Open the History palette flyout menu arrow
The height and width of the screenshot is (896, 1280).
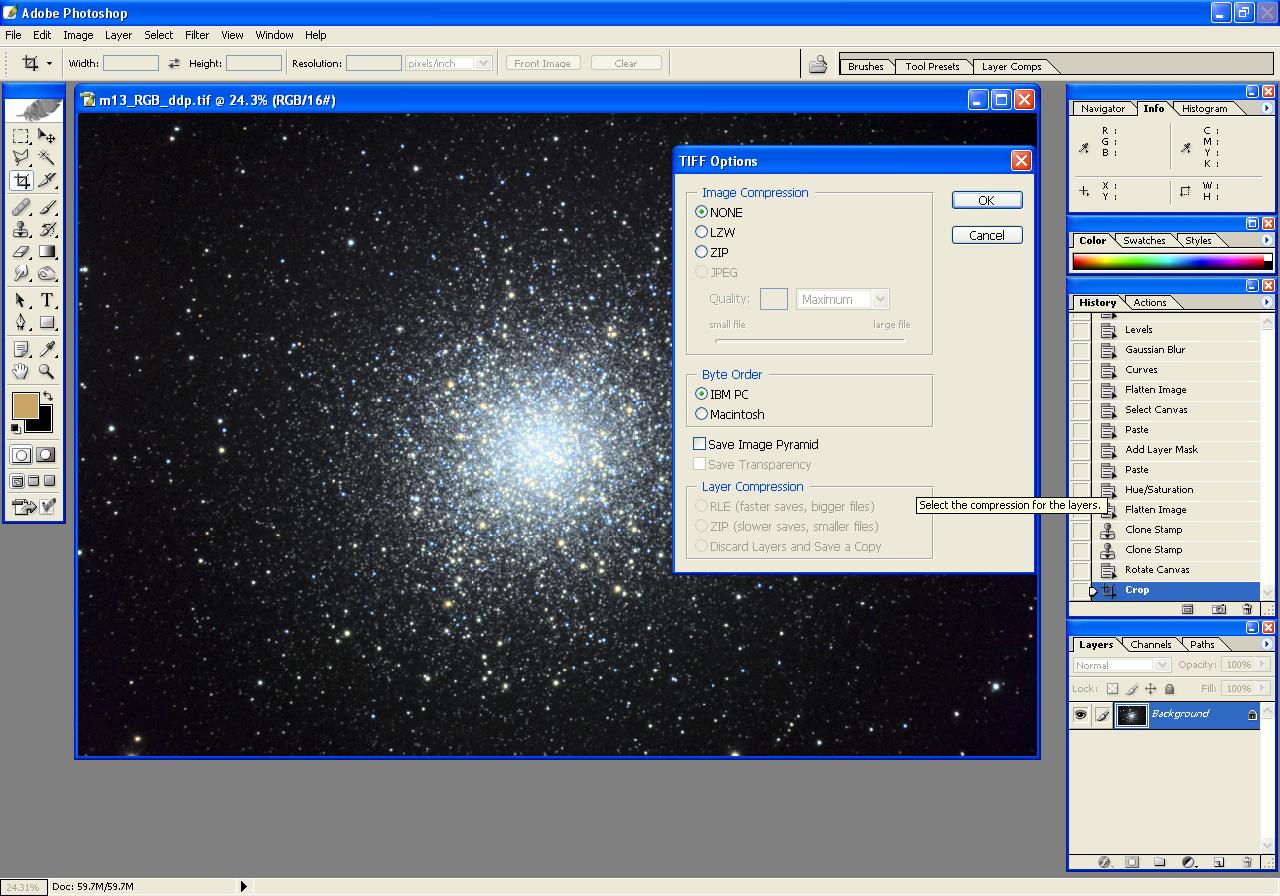(x=1267, y=302)
